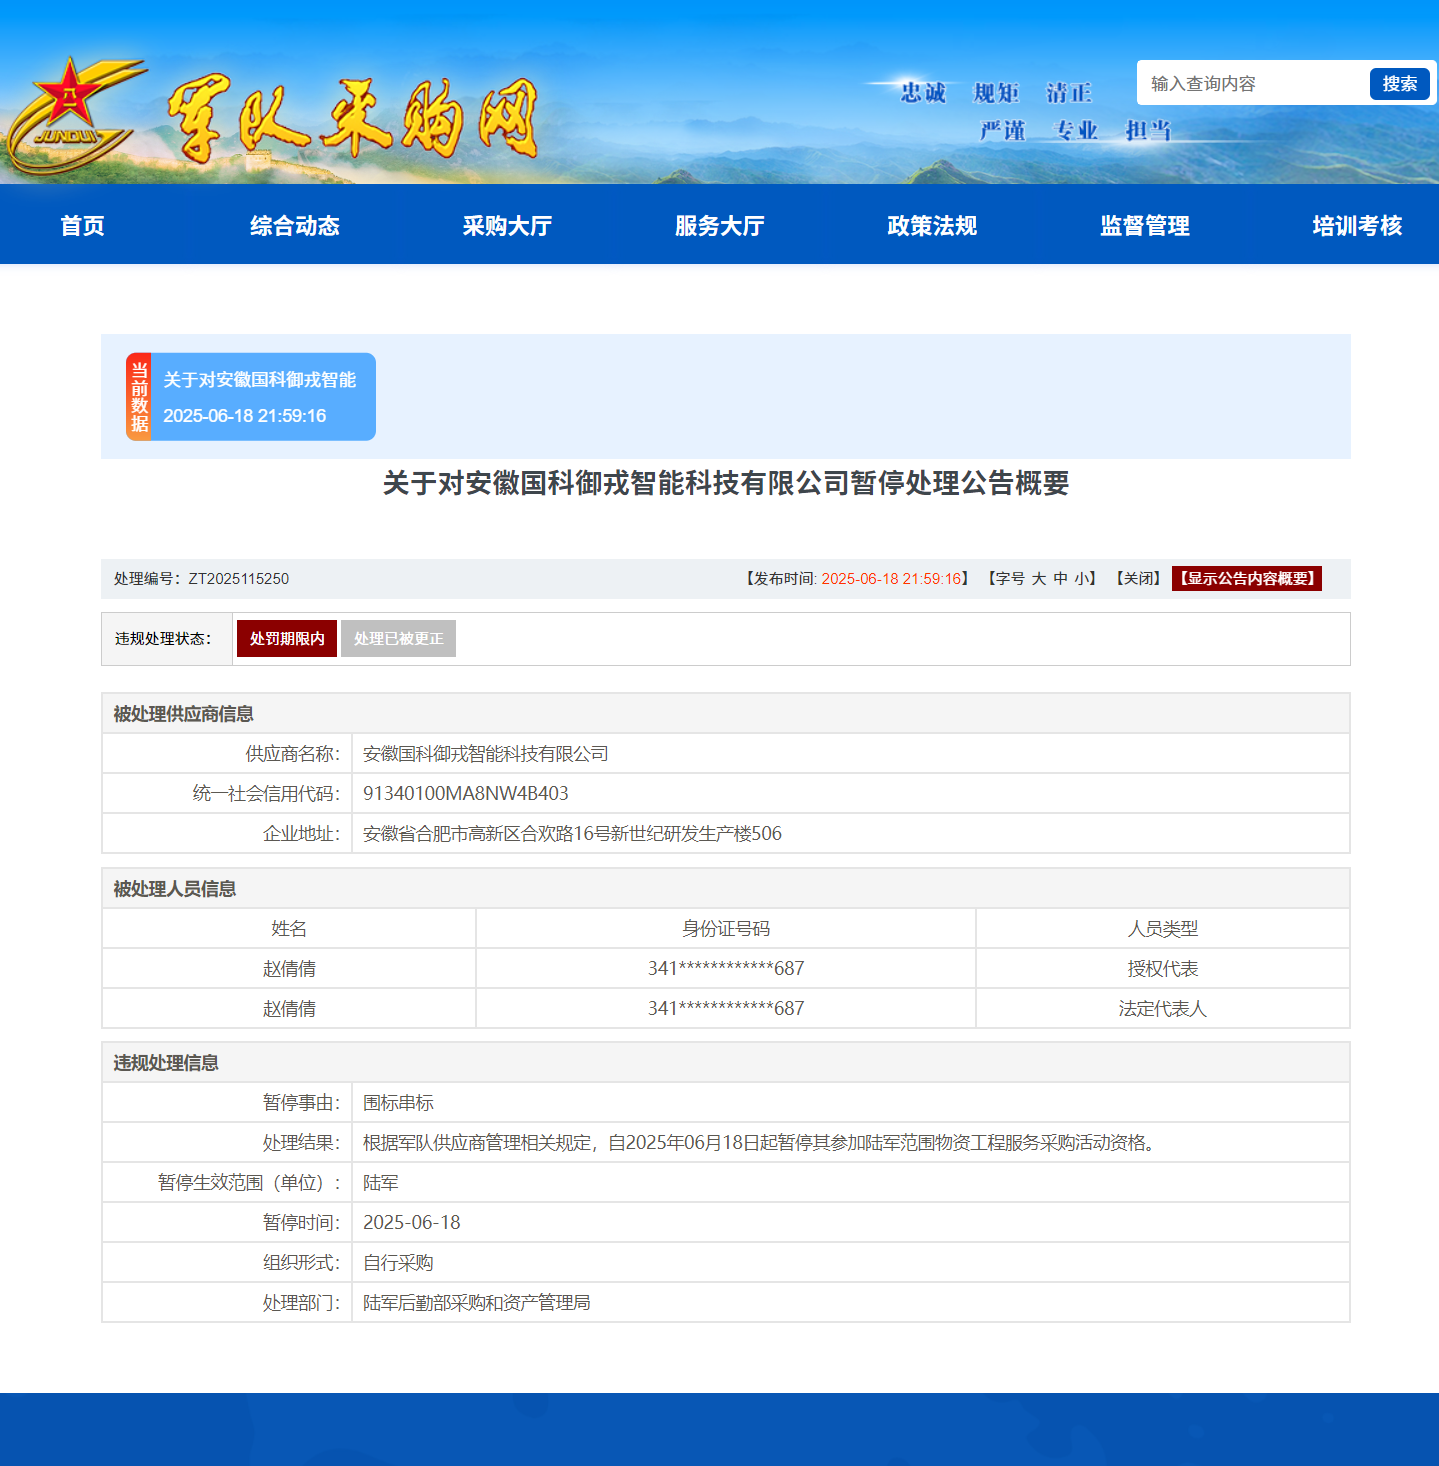Click the blue announcement preview card
Image resolution: width=1439 pixels, height=1466 pixels.
267,396
